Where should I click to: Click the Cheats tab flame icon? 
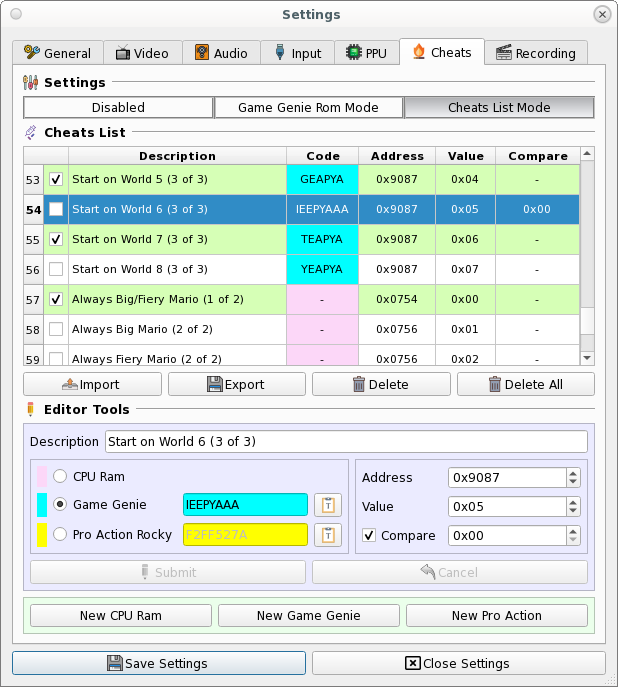419,52
